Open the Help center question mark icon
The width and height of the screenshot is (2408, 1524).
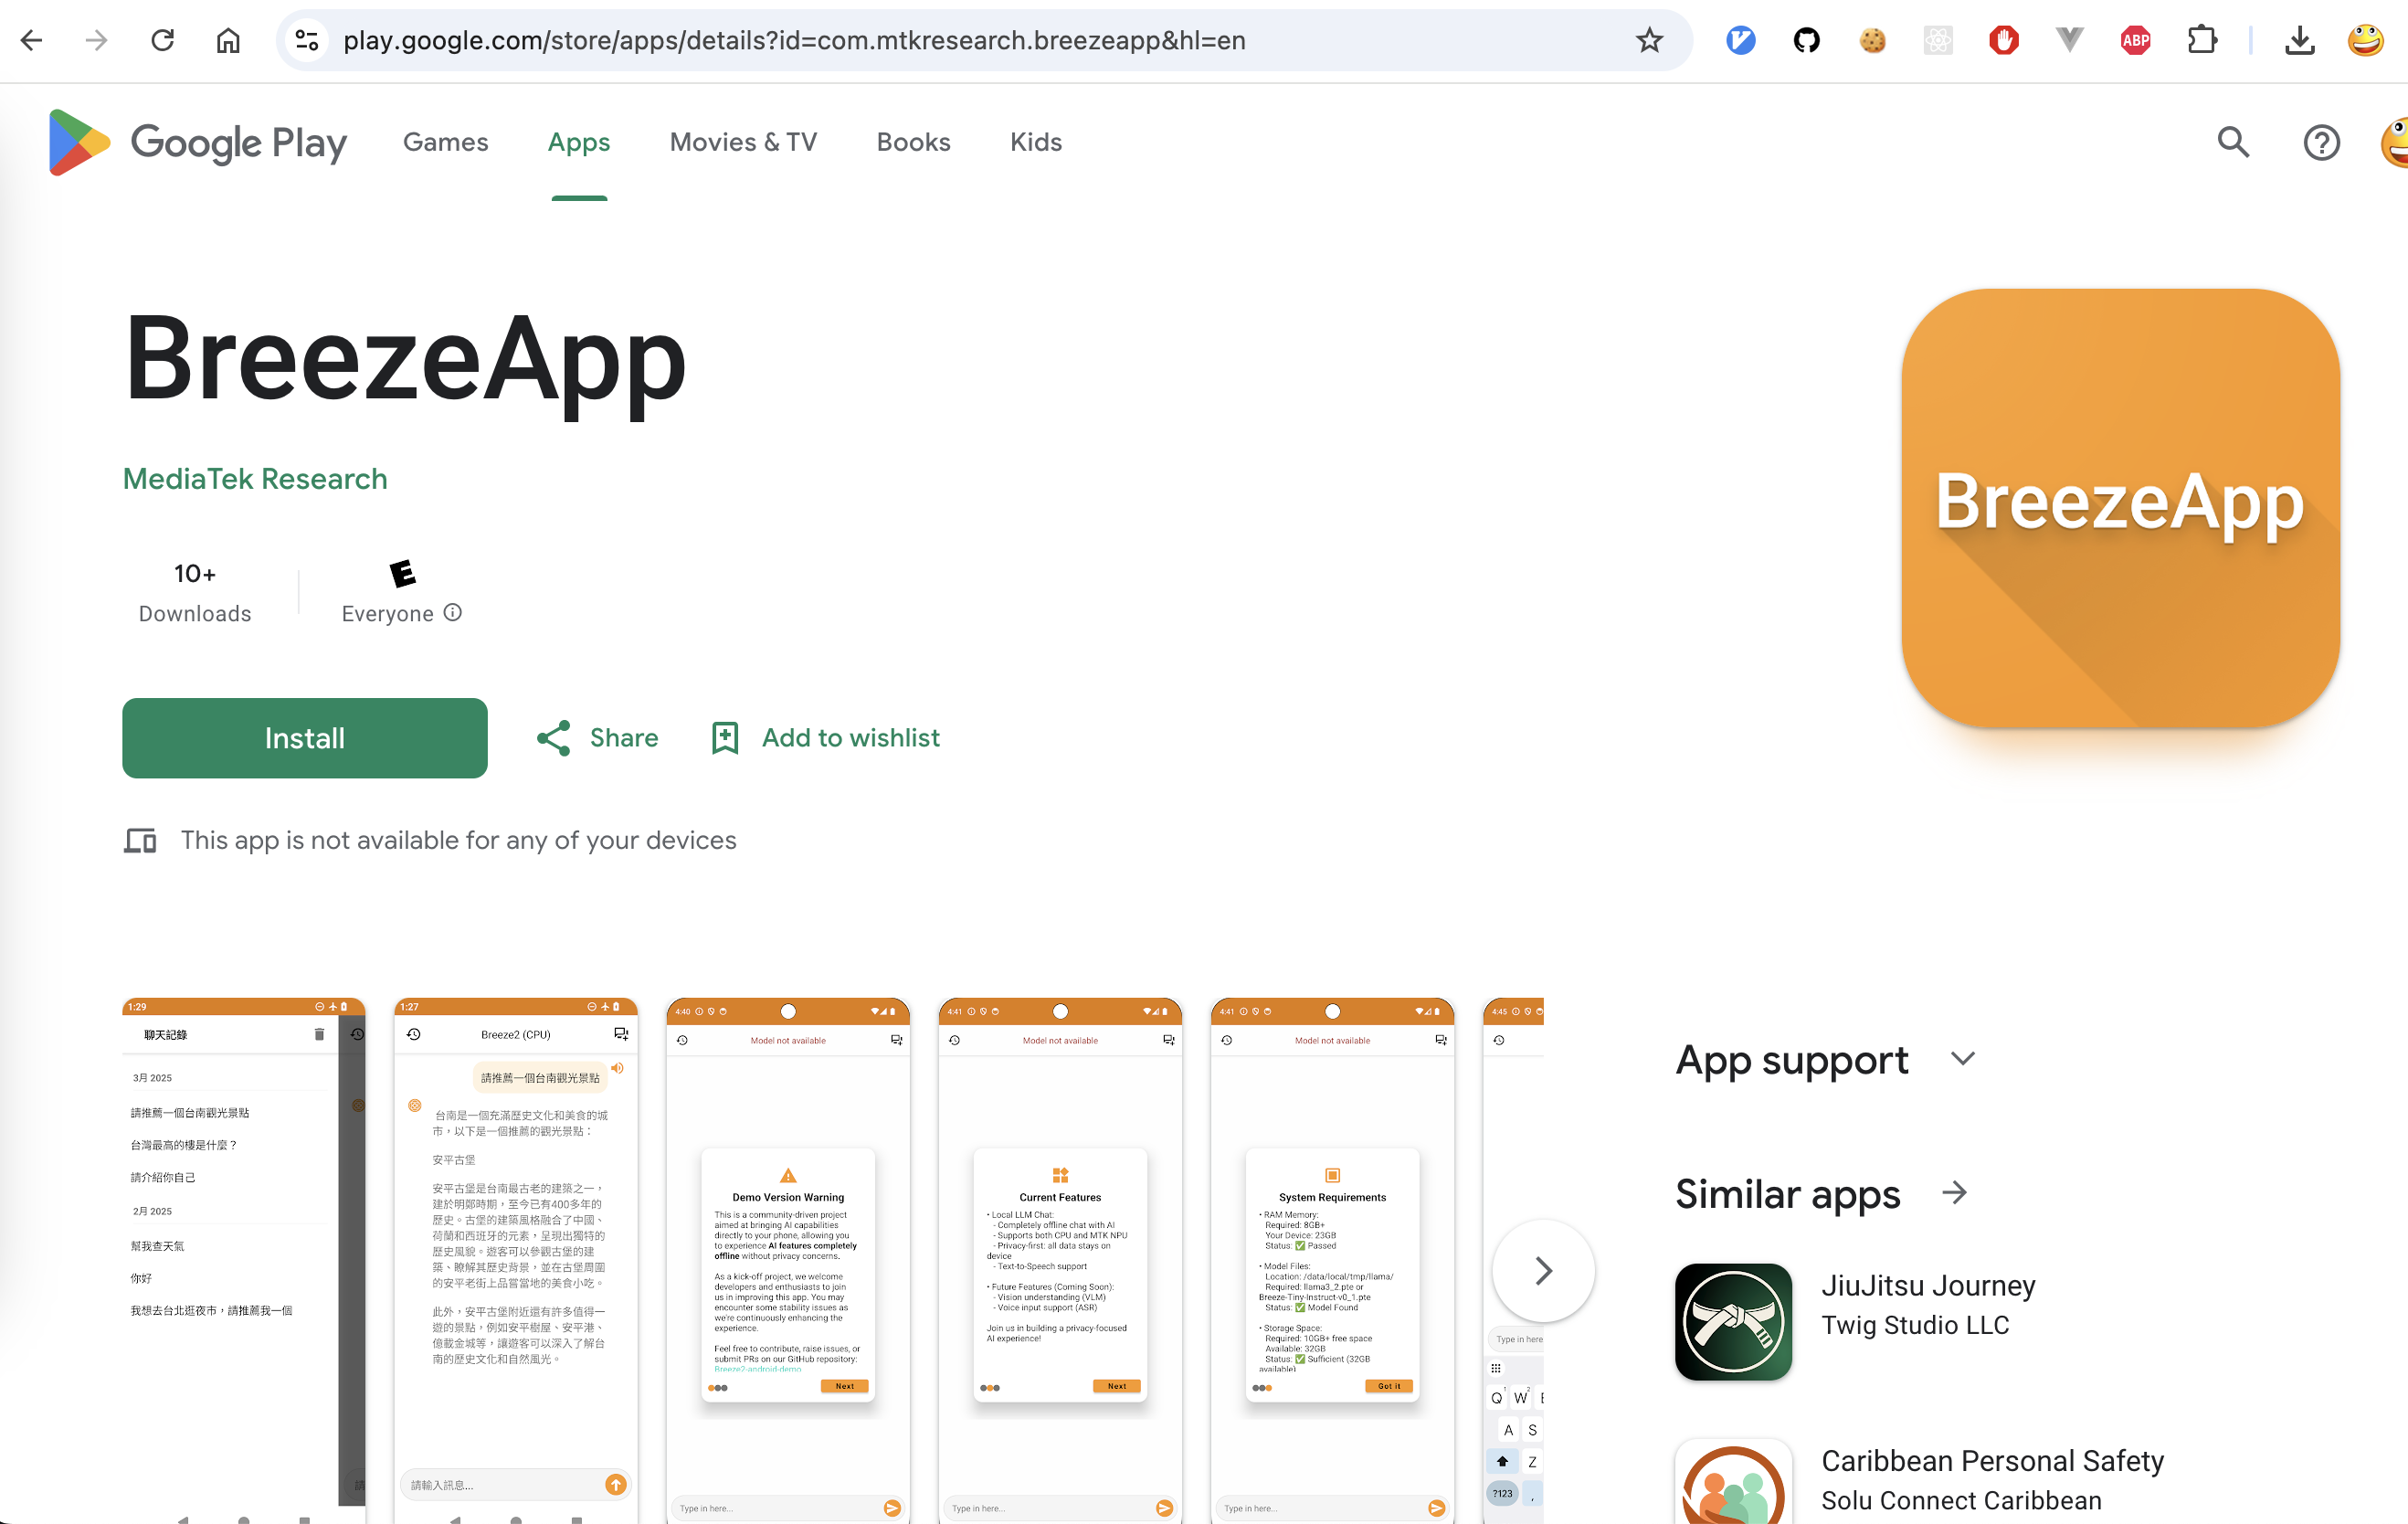point(2320,142)
